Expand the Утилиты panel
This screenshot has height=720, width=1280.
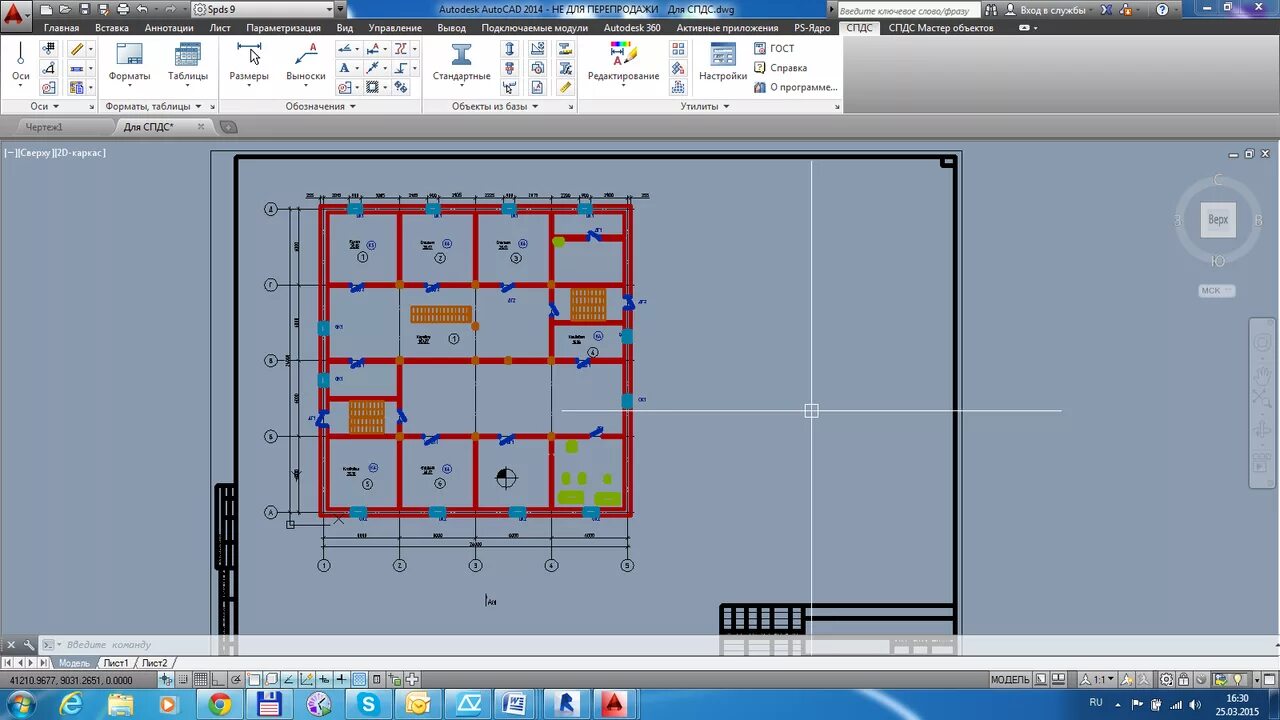(705, 106)
